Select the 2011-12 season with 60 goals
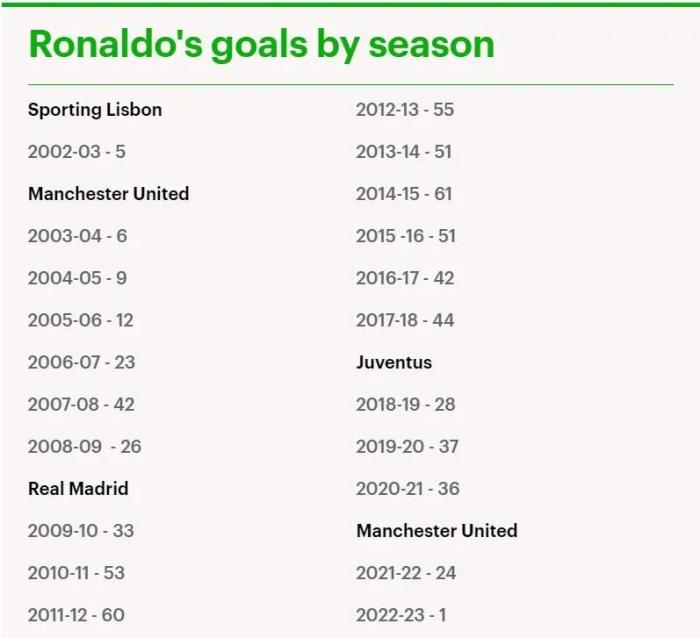 pyautogui.click(x=76, y=615)
